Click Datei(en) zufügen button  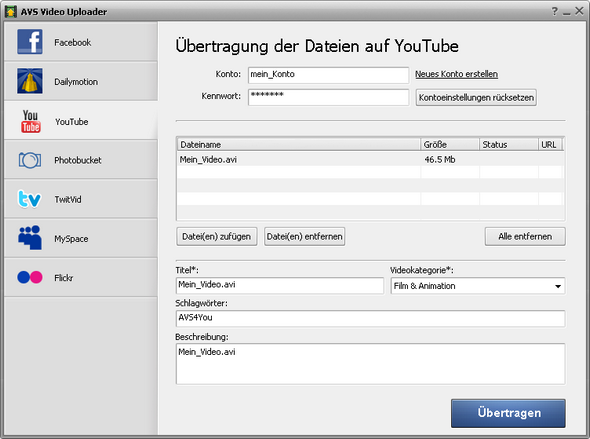217,237
